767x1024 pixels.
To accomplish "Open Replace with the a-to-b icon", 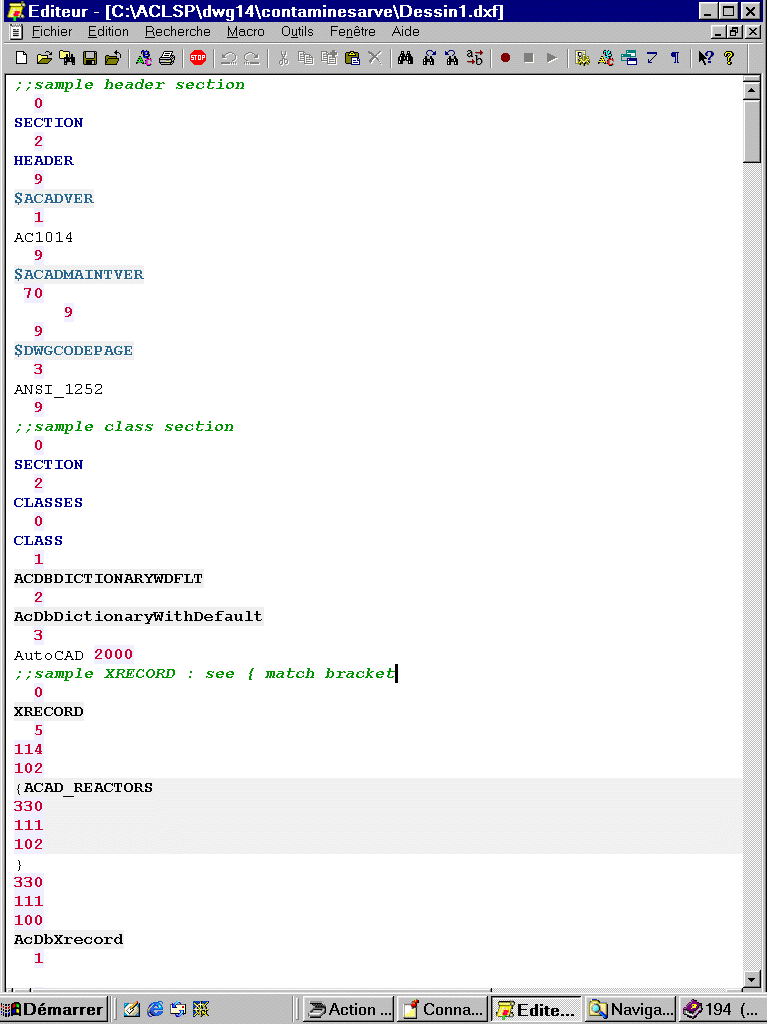I will tap(475, 58).
